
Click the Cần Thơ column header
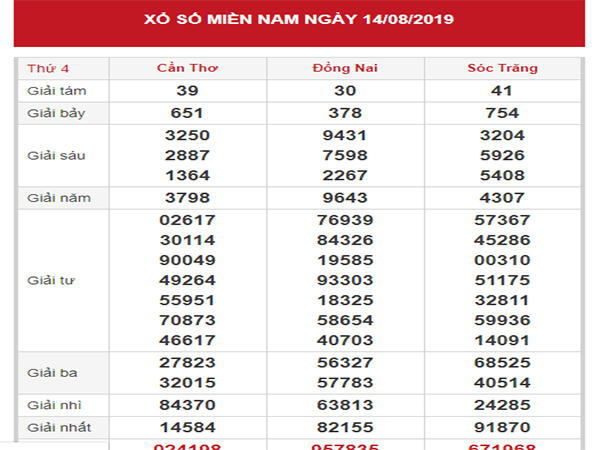tap(188, 68)
